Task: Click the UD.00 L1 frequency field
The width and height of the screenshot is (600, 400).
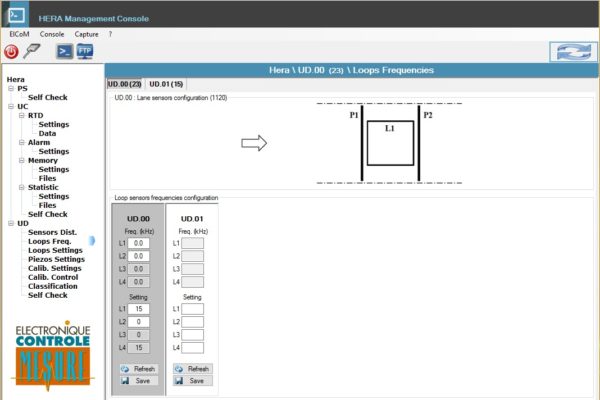Action: (139, 243)
